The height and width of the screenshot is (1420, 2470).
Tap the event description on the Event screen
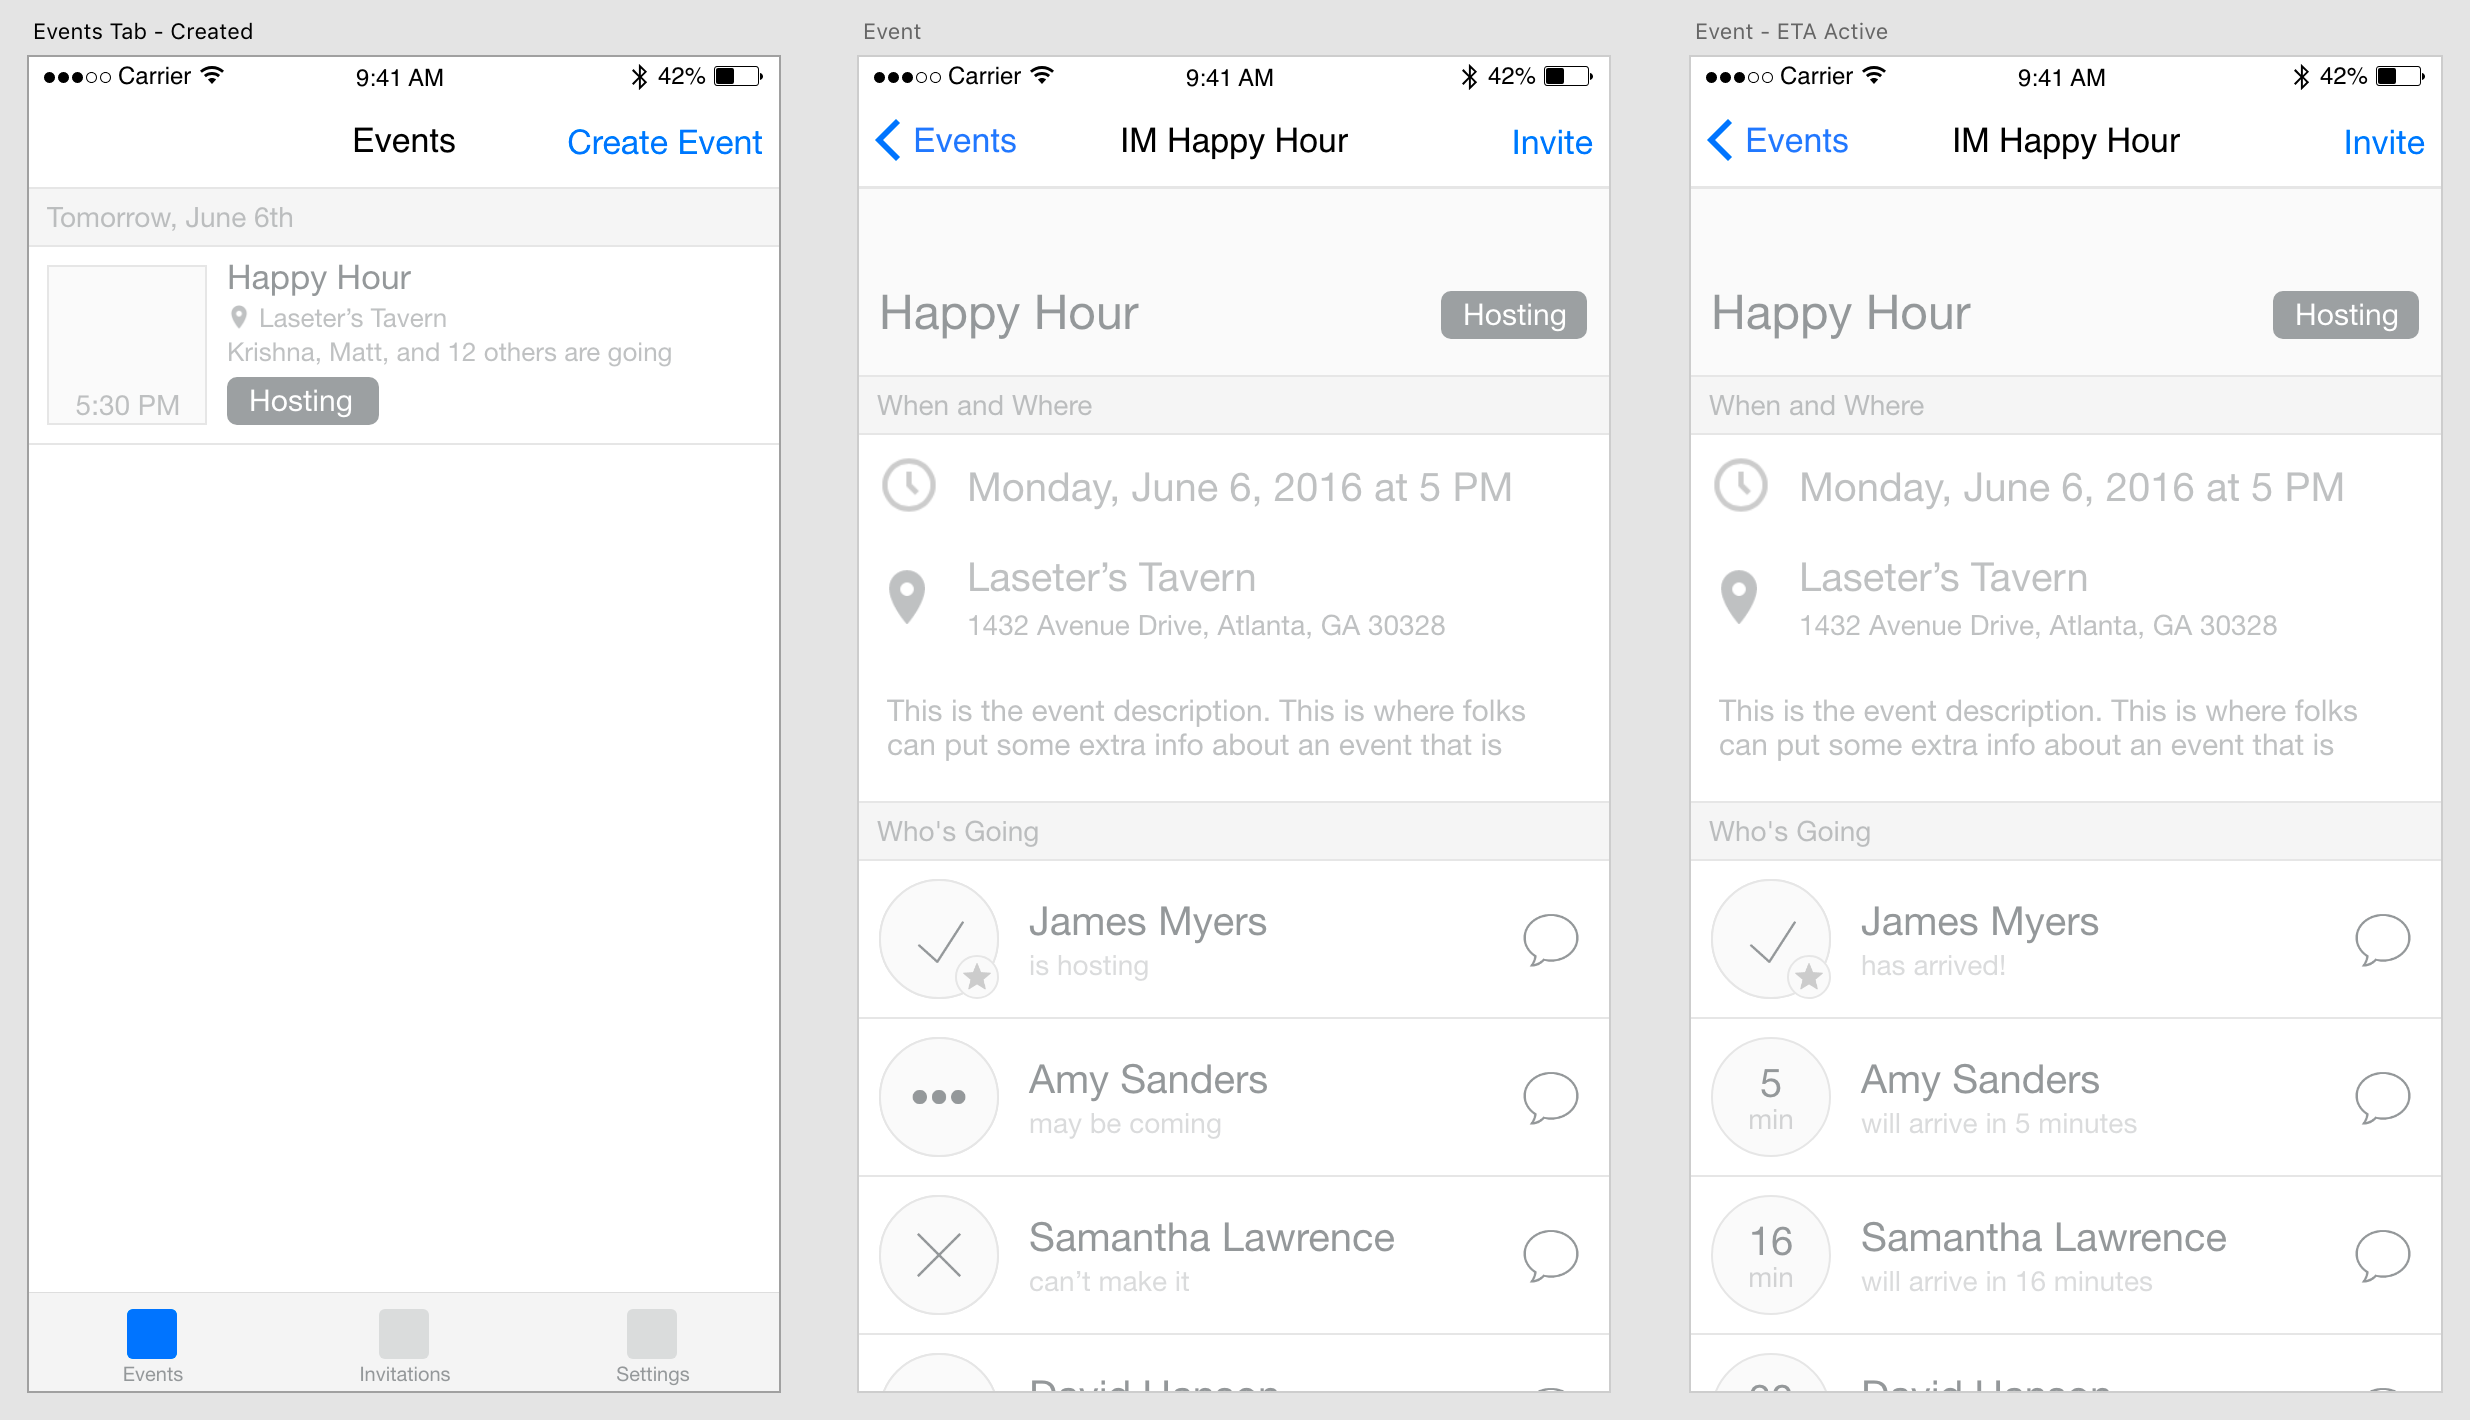click(x=1206, y=728)
